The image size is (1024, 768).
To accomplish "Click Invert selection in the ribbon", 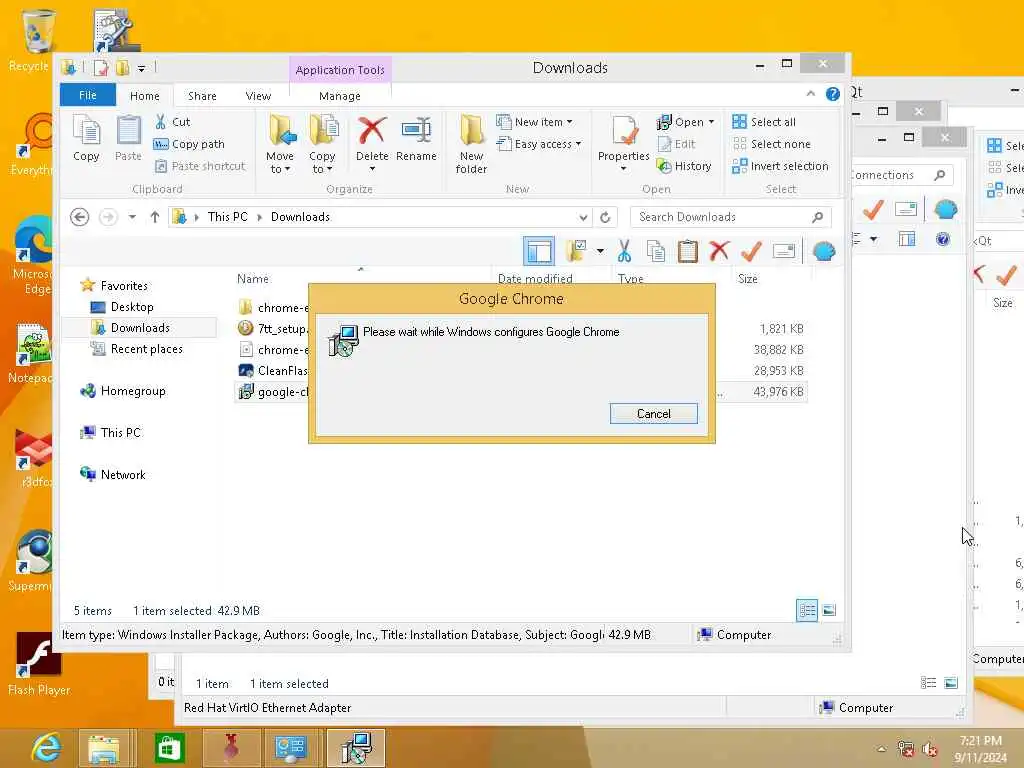I will coord(780,166).
